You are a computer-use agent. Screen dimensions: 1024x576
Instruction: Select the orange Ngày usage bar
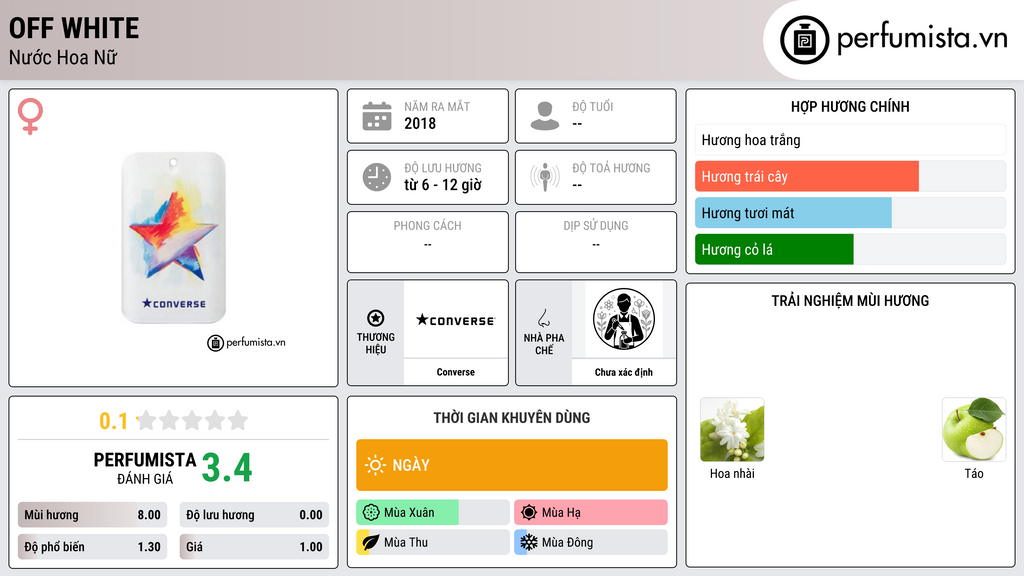click(x=512, y=465)
